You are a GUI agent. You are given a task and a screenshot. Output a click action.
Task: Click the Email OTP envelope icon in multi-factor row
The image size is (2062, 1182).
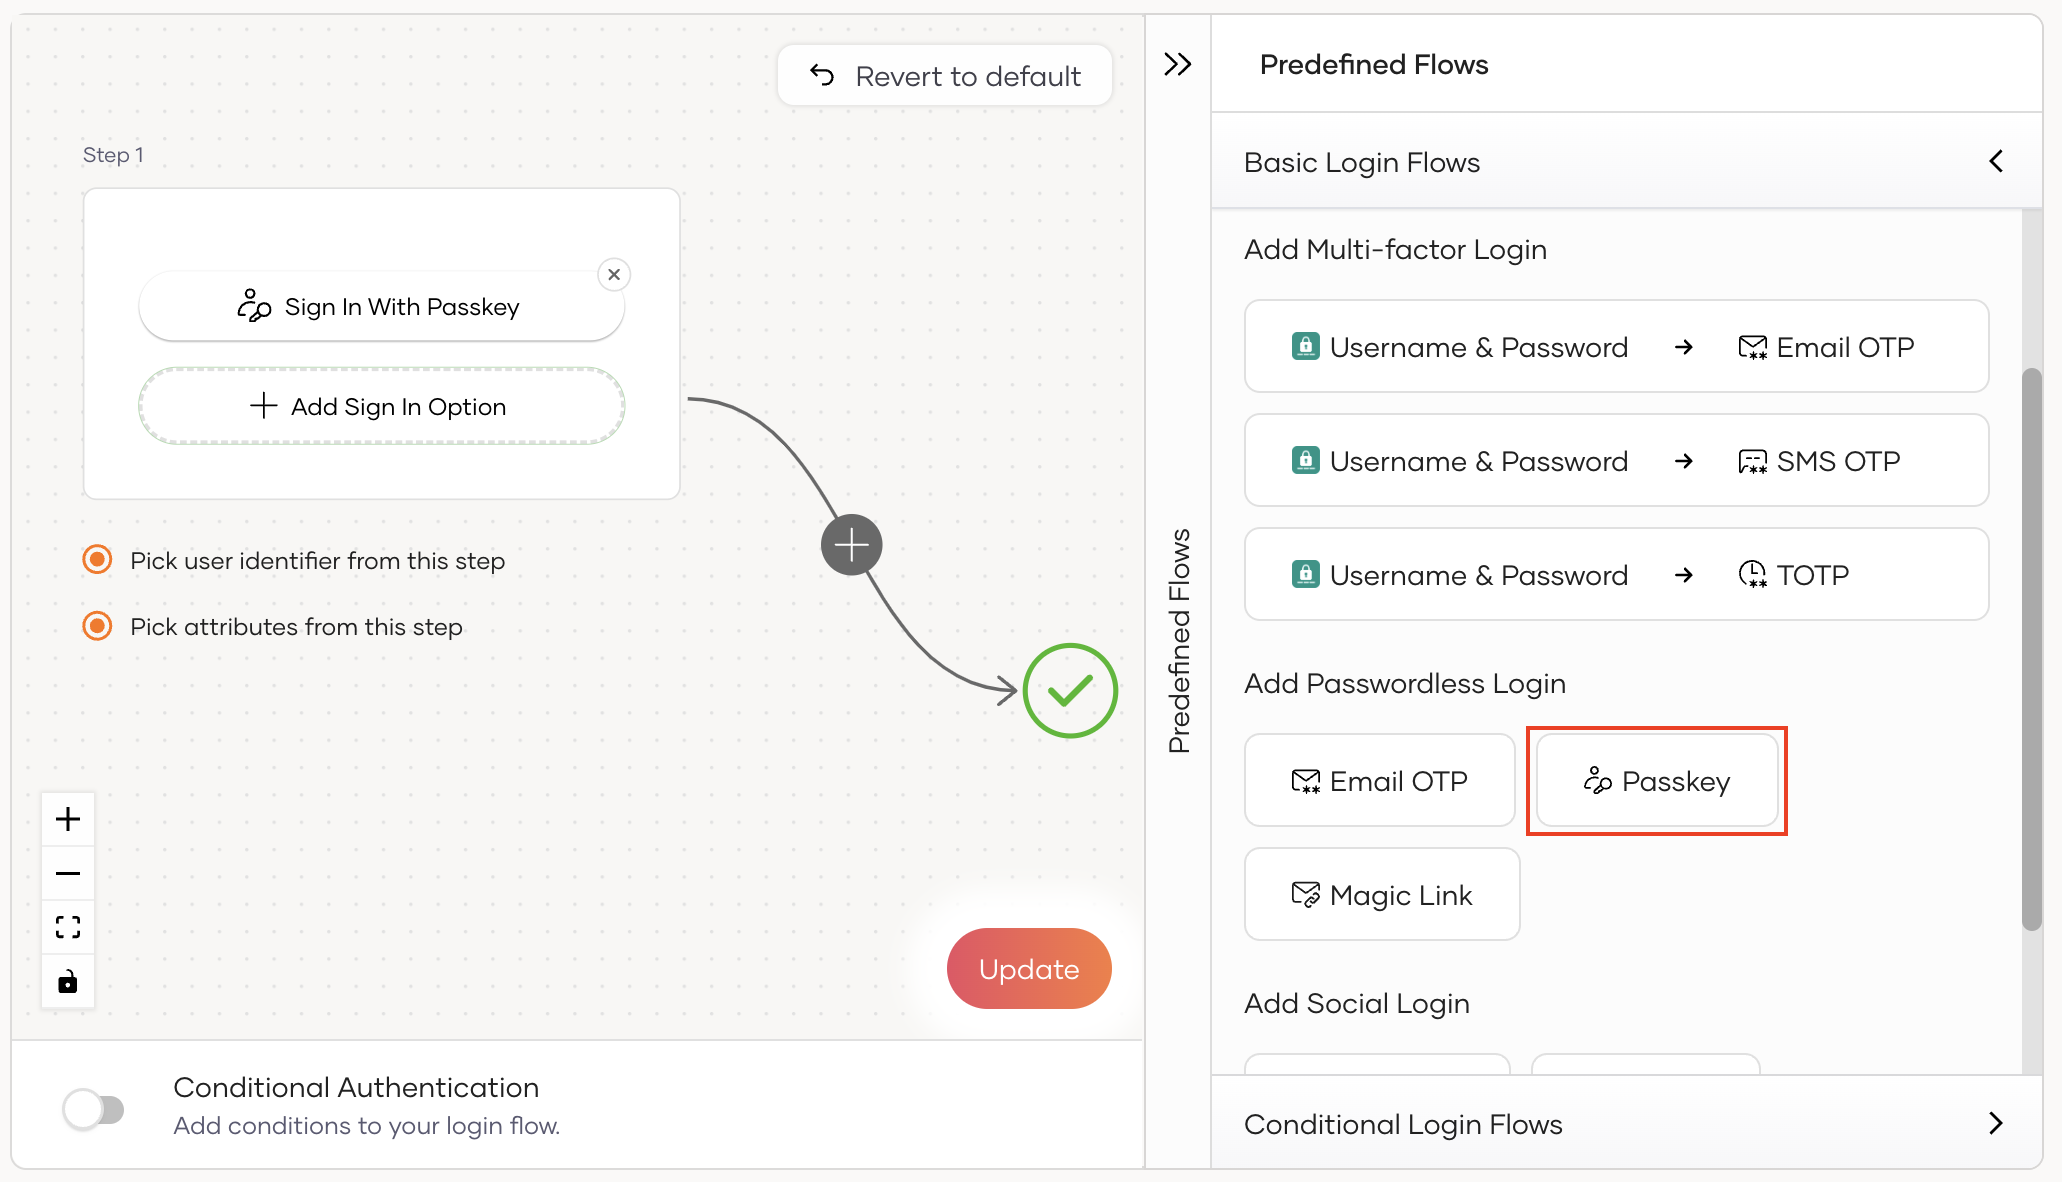1753,347
